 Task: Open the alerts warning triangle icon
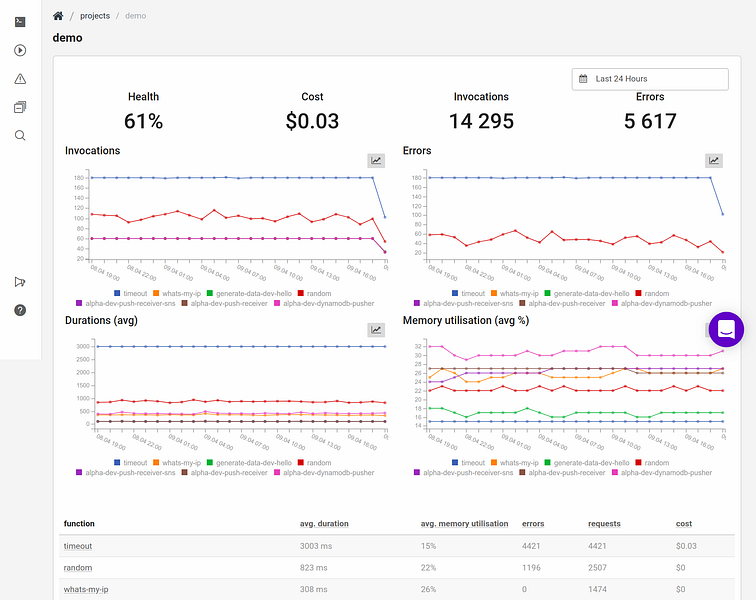(20, 79)
